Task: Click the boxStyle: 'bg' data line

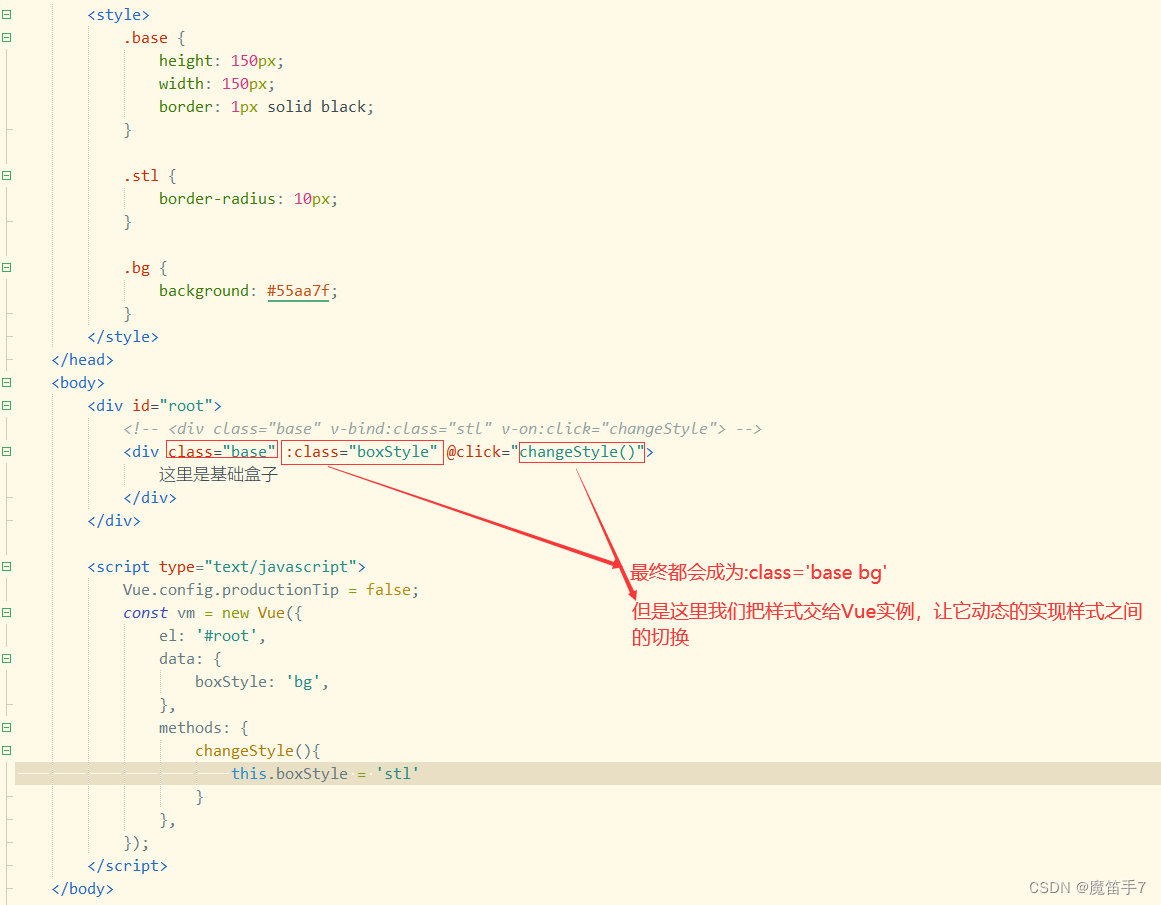Action: point(261,681)
